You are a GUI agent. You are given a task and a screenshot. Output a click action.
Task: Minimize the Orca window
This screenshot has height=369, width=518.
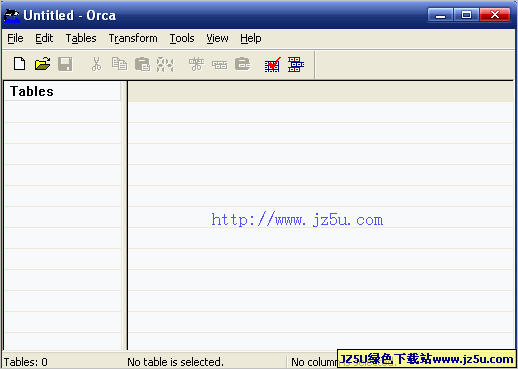440,15
